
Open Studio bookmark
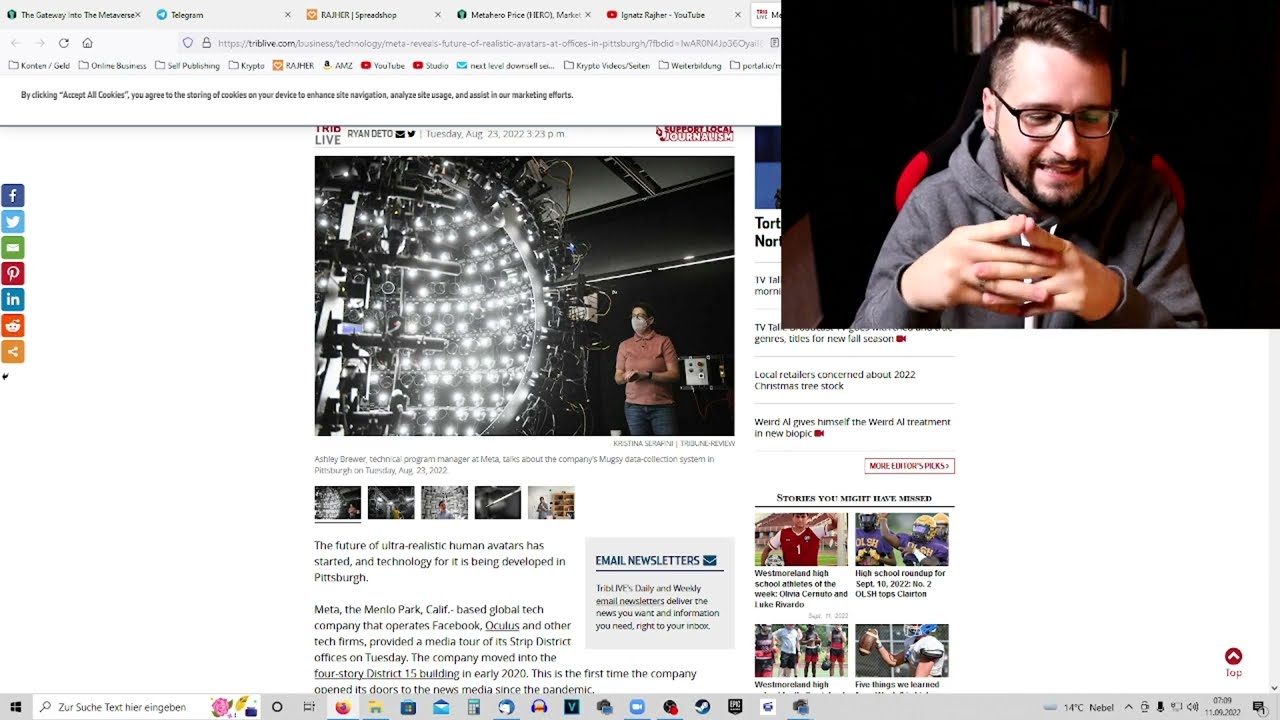pyautogui.click(x=431, y=66)
